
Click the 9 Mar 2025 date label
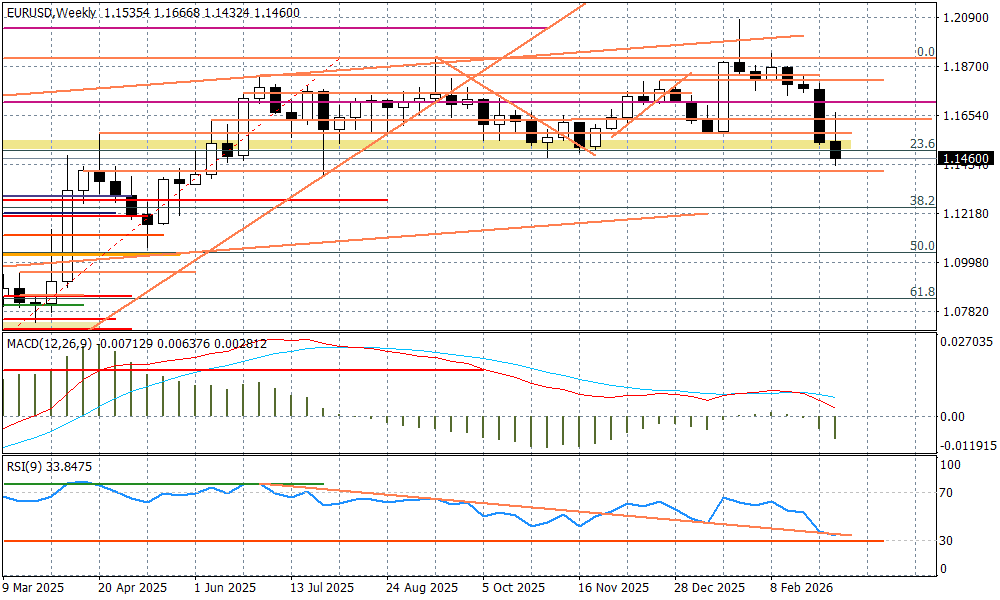(x=34, y=588)
